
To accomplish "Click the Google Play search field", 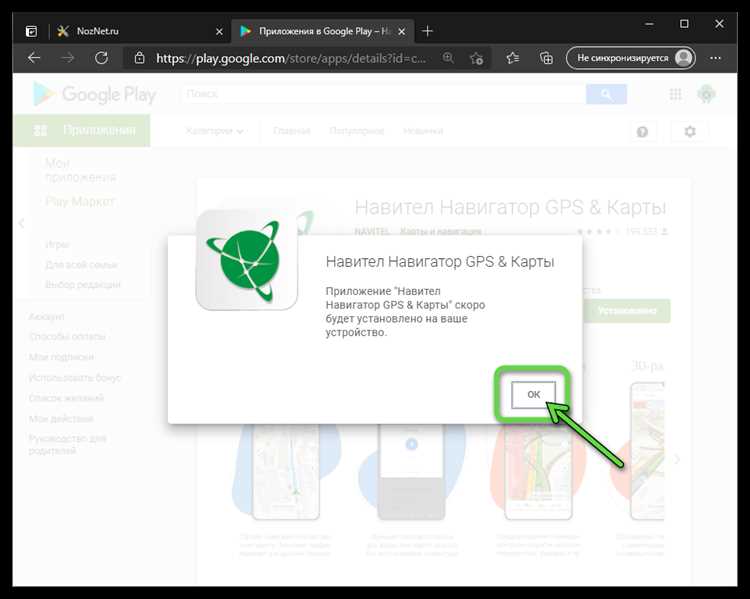I will (x=383, y=95).
